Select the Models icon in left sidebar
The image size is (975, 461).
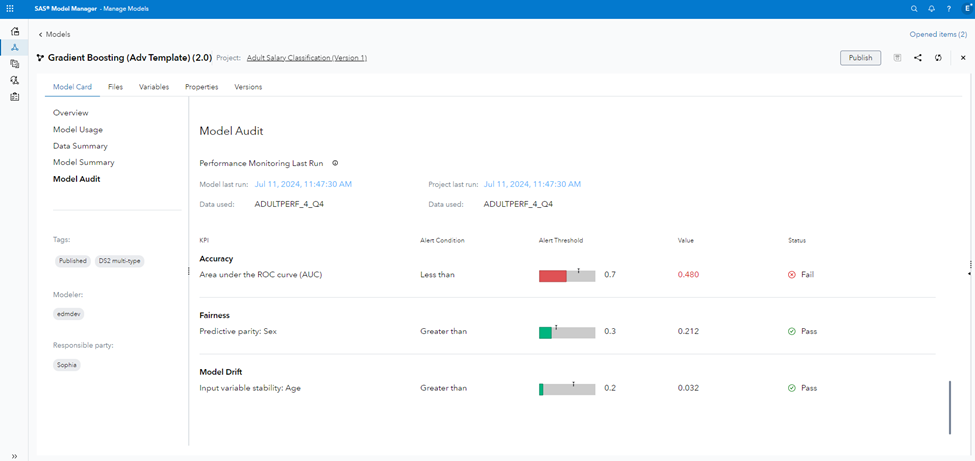pos(14,47)
